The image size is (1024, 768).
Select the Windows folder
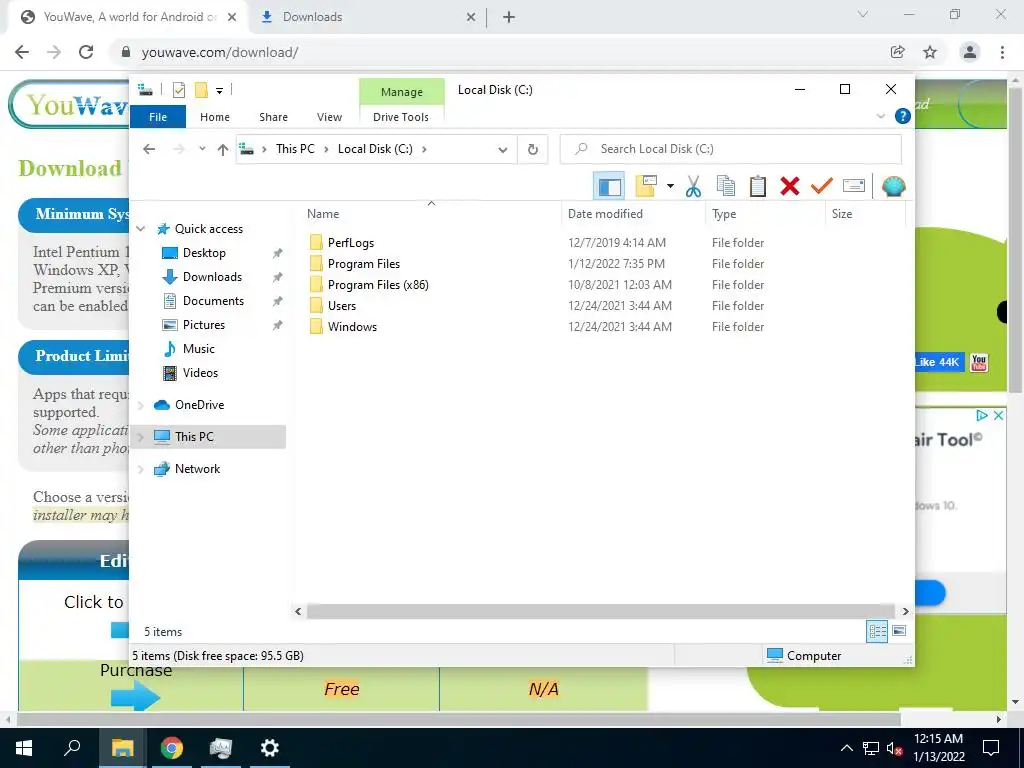pos(352,327)
